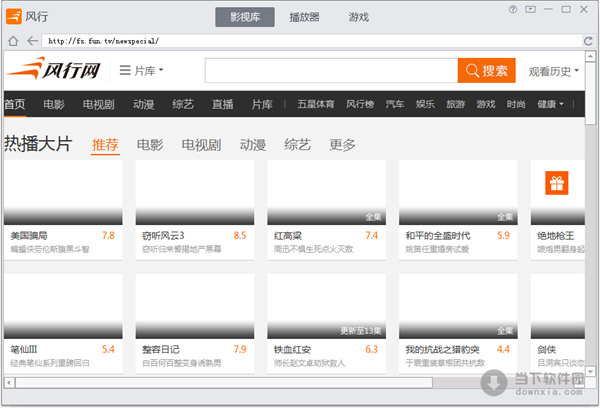Click the orange gift box icon
Image resolution: width=600 pixels, height=408 pixels.
click(556, 183)
